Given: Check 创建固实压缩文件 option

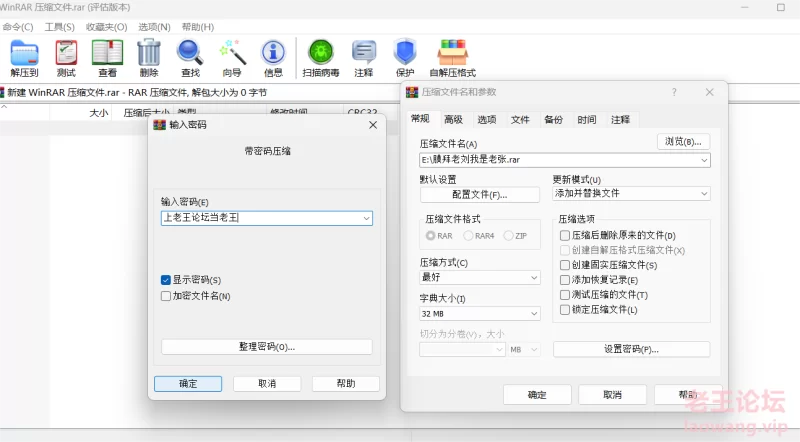Looking at the screenshot, I should tap(565, 265).
